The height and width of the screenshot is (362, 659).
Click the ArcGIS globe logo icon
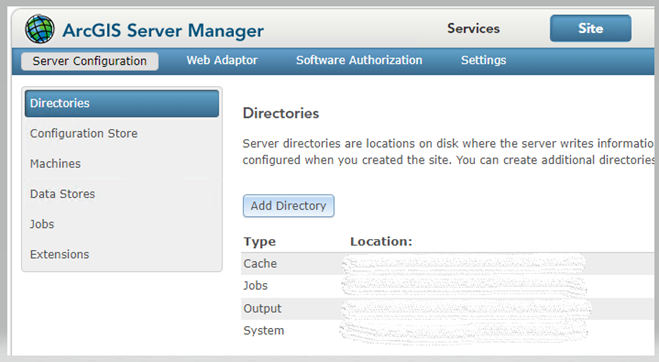click(40, 29)
